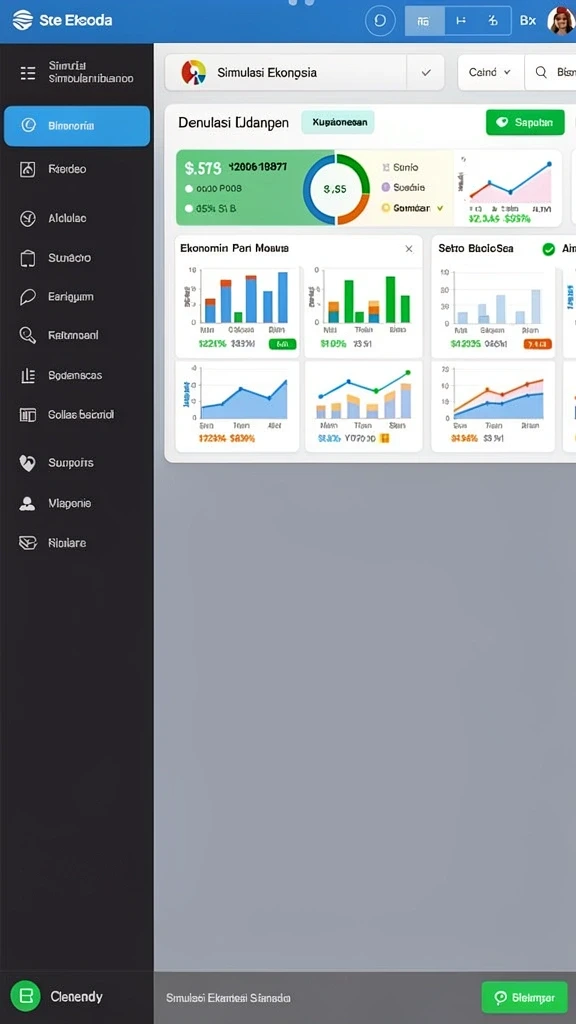576x1024 pixels.
Task: Click the circular refresh icon in header
Action: pyautogui.click(x=380, y=20)
